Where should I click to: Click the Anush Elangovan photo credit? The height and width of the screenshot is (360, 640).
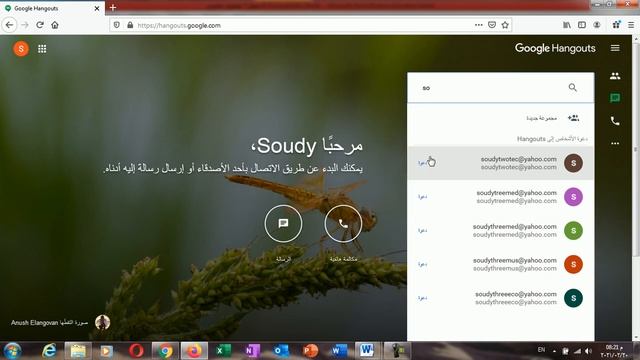49,322
